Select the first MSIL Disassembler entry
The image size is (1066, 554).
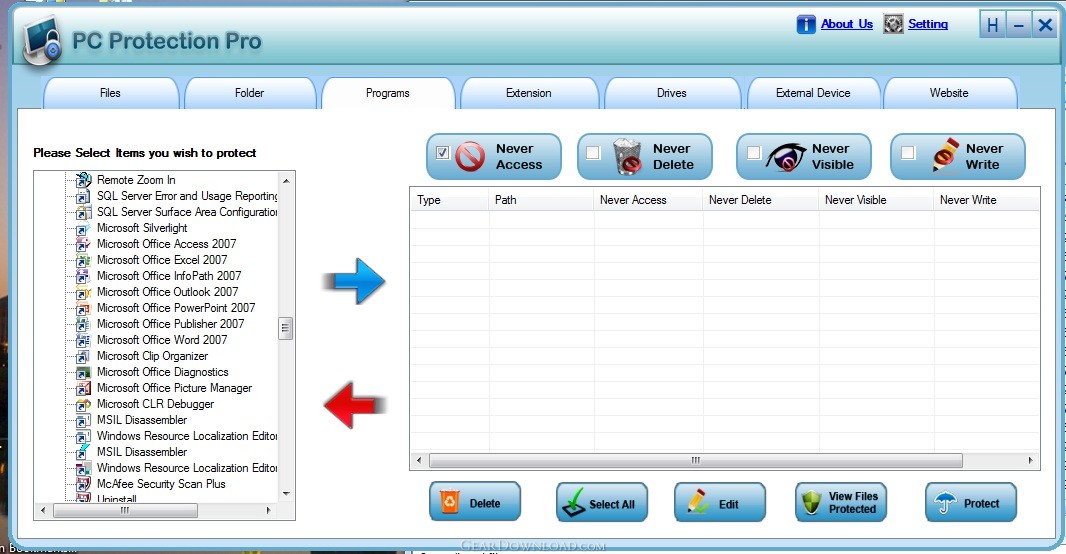(142, 420)
